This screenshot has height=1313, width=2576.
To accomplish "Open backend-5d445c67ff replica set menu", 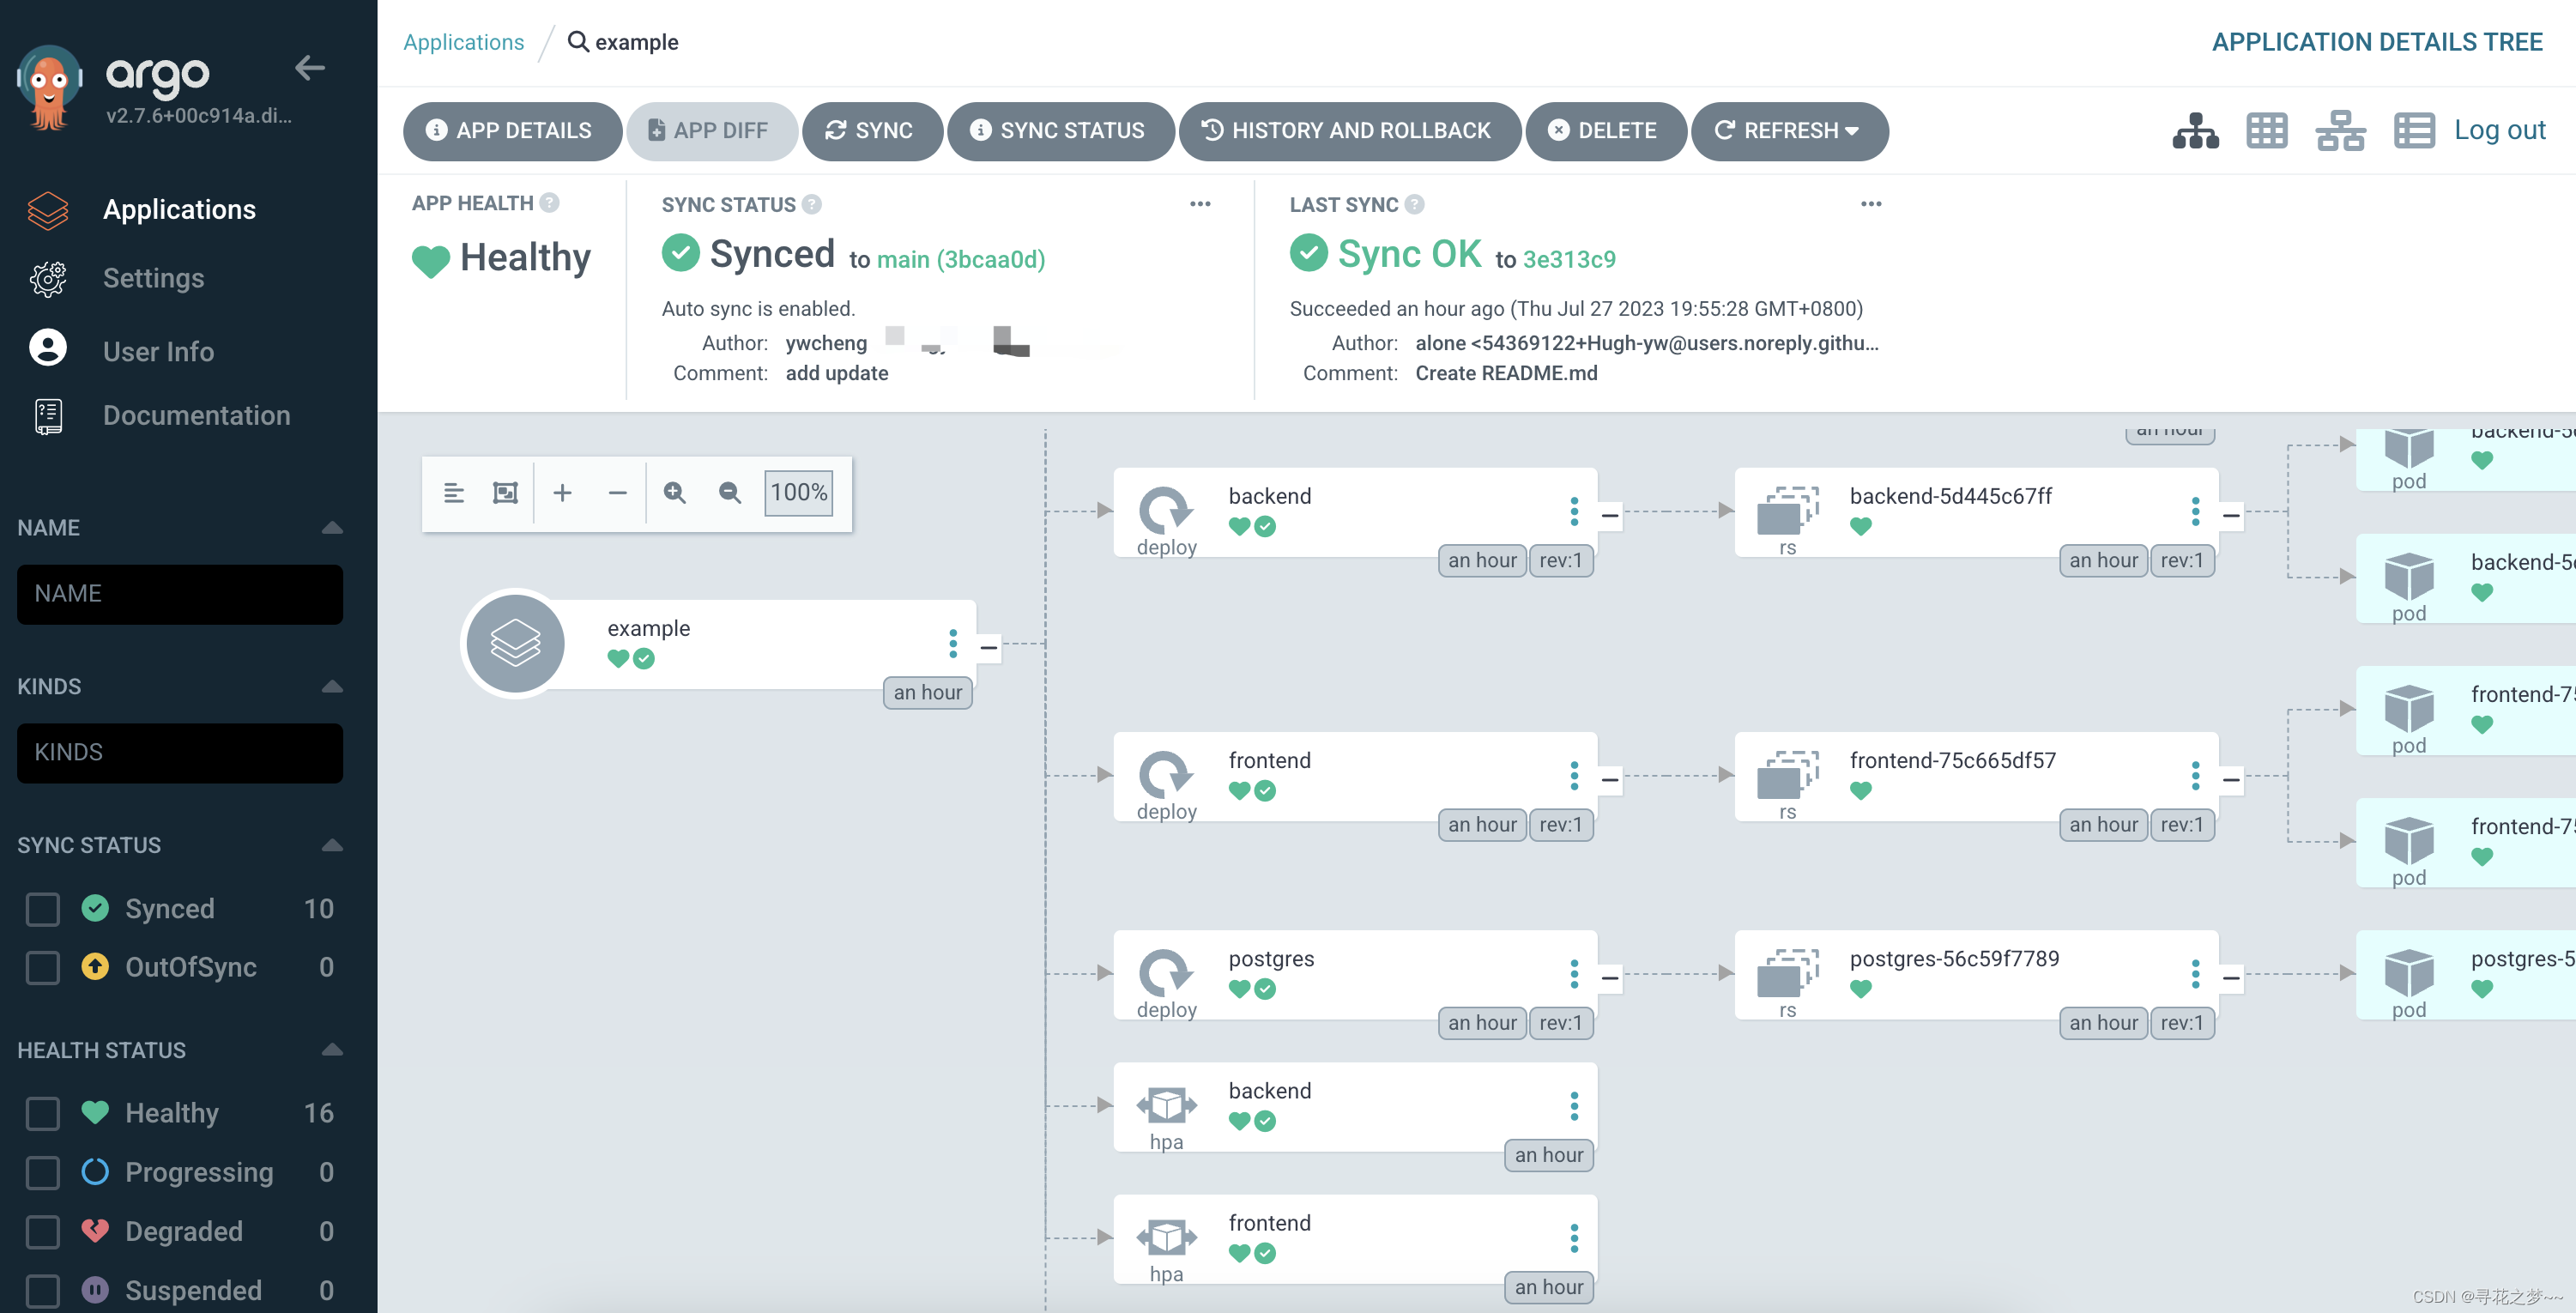I will coord(2195,512).
